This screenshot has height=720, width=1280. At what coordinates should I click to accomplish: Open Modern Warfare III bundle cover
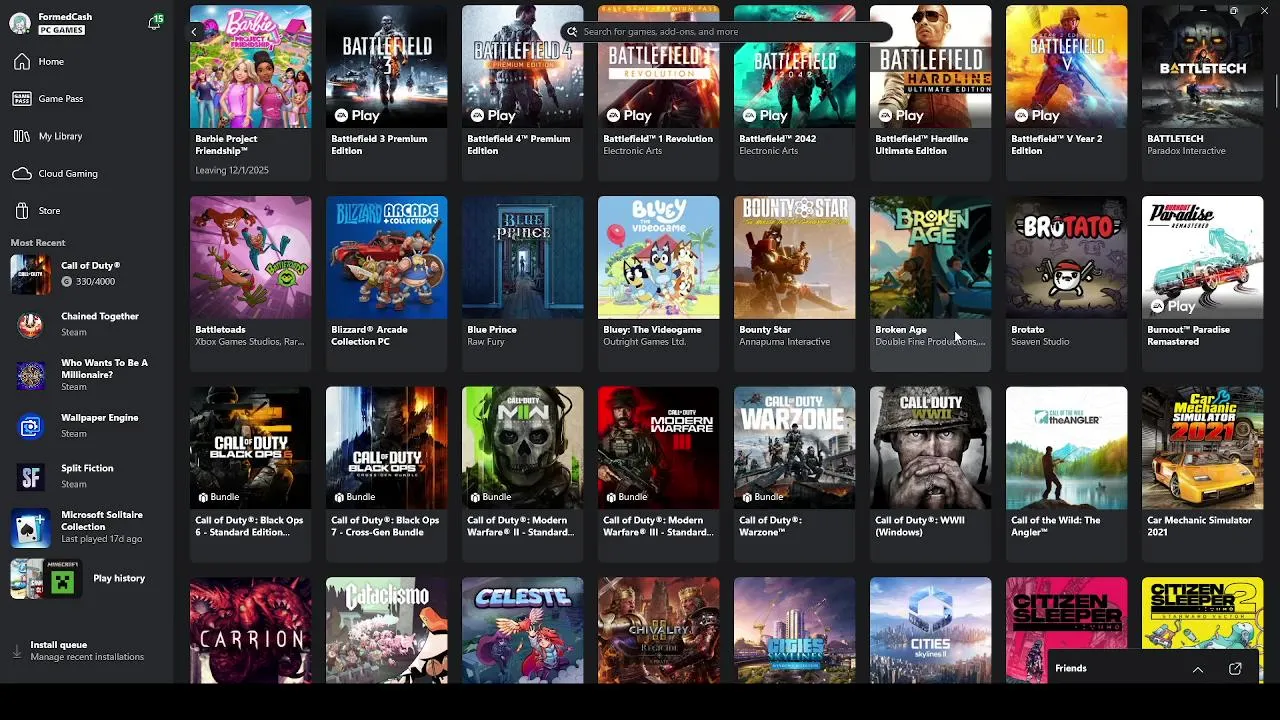click(658, 448)
